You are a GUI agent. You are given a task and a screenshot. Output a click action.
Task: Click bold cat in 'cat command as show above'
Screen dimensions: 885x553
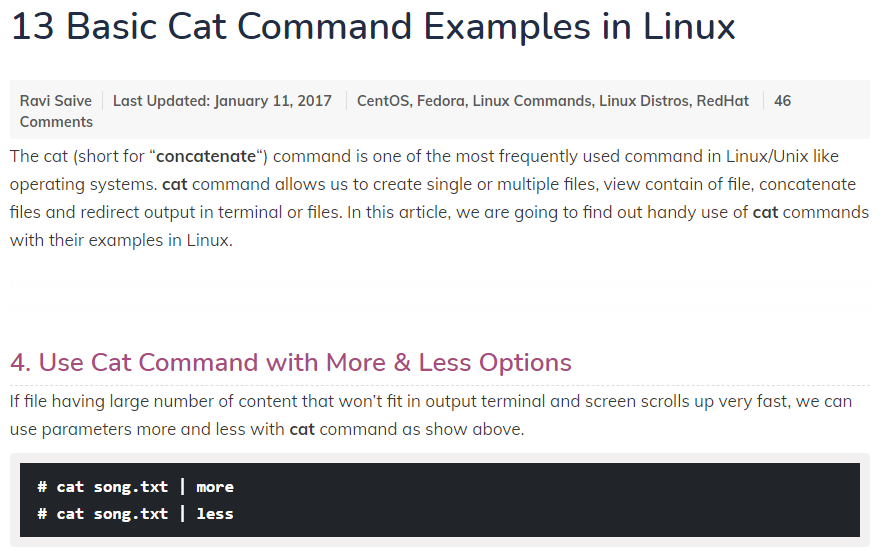click(302, 429)
